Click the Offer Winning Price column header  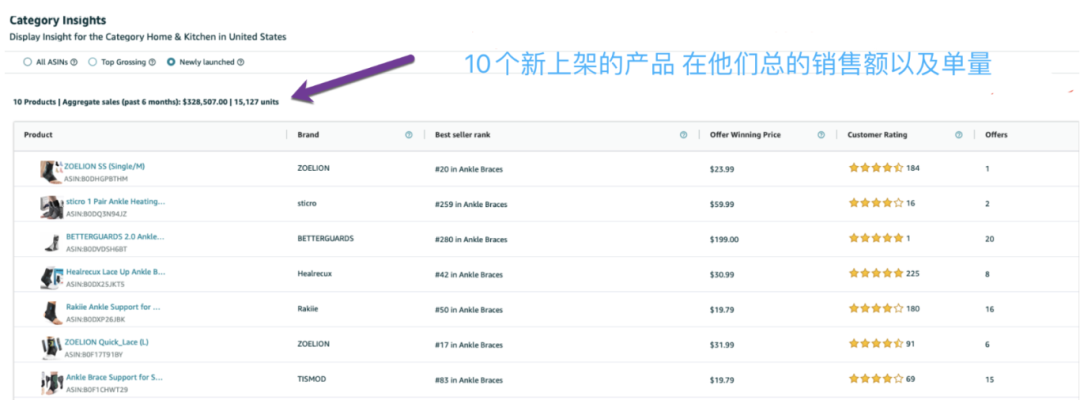745,135
